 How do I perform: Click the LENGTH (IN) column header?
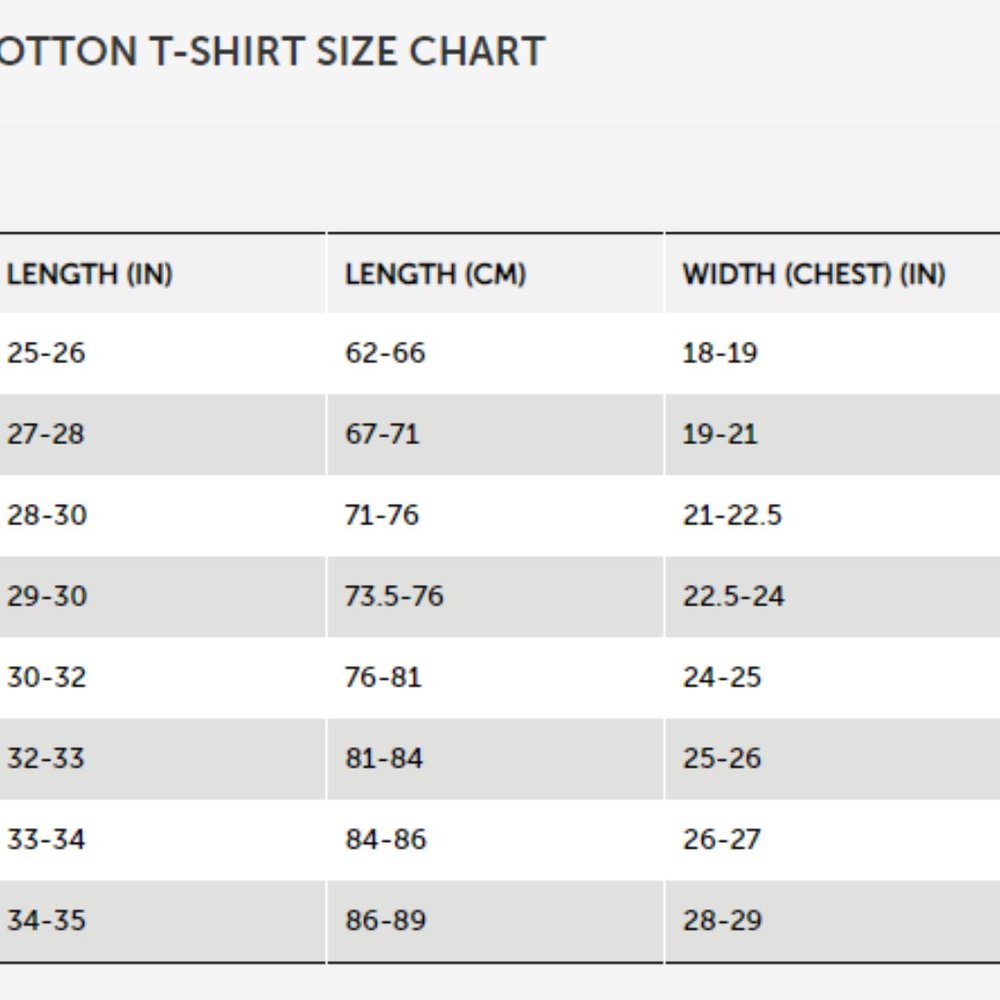(x=162, y=274)
